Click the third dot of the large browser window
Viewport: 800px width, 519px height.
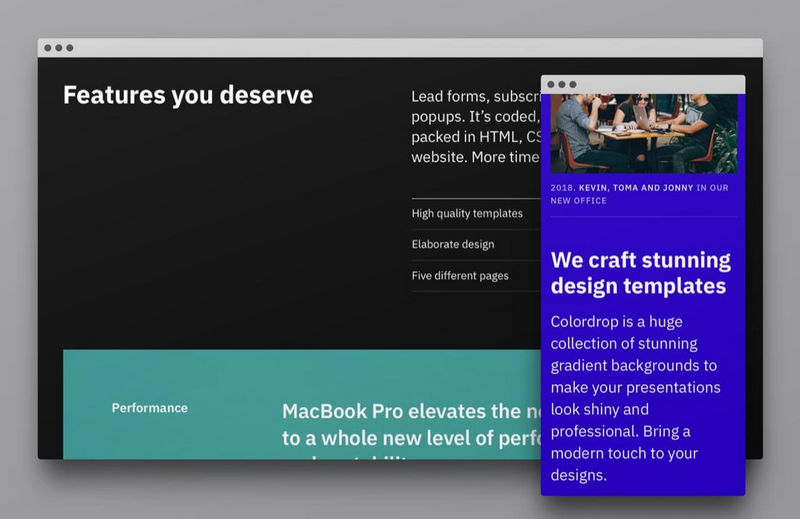coord(69,48)
